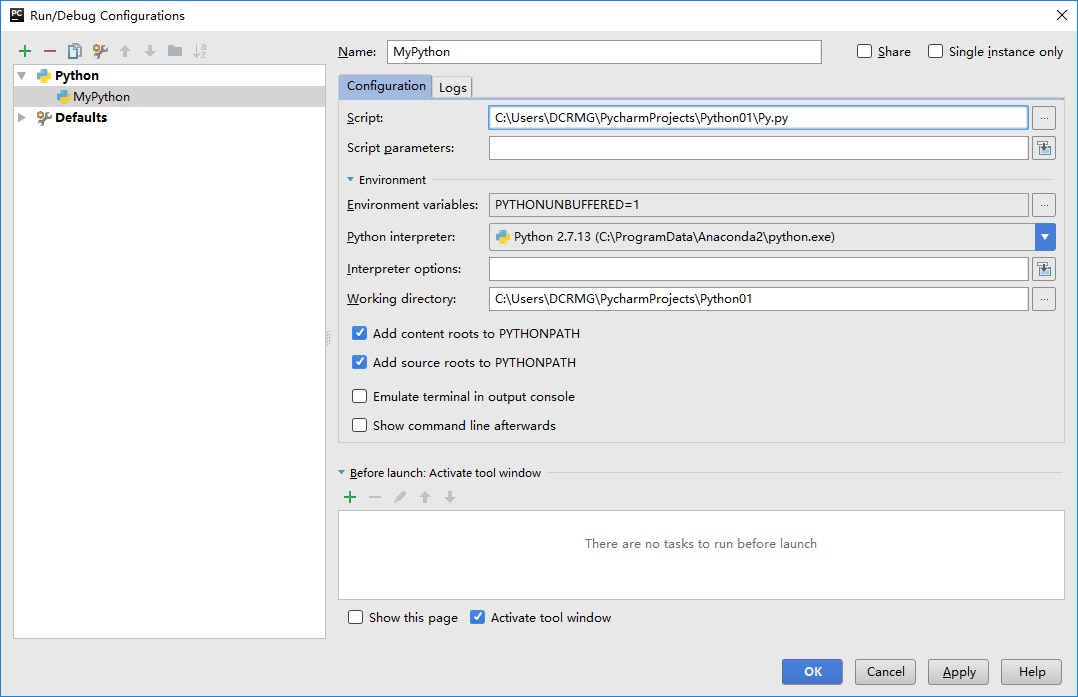Image resolution: width=1078 pixels, height=697 pixels.
Task: Click into the Script parameters field
Action: coord(758,148)
